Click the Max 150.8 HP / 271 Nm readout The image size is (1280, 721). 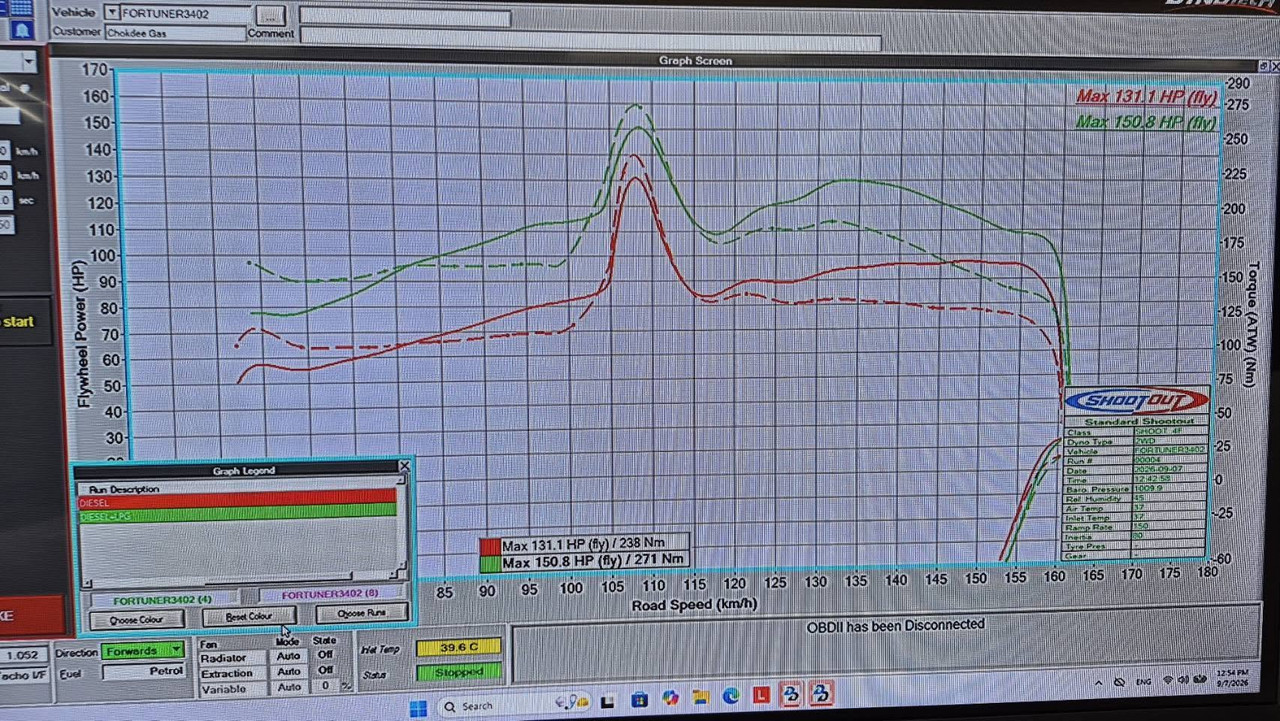tap(593, 561)
